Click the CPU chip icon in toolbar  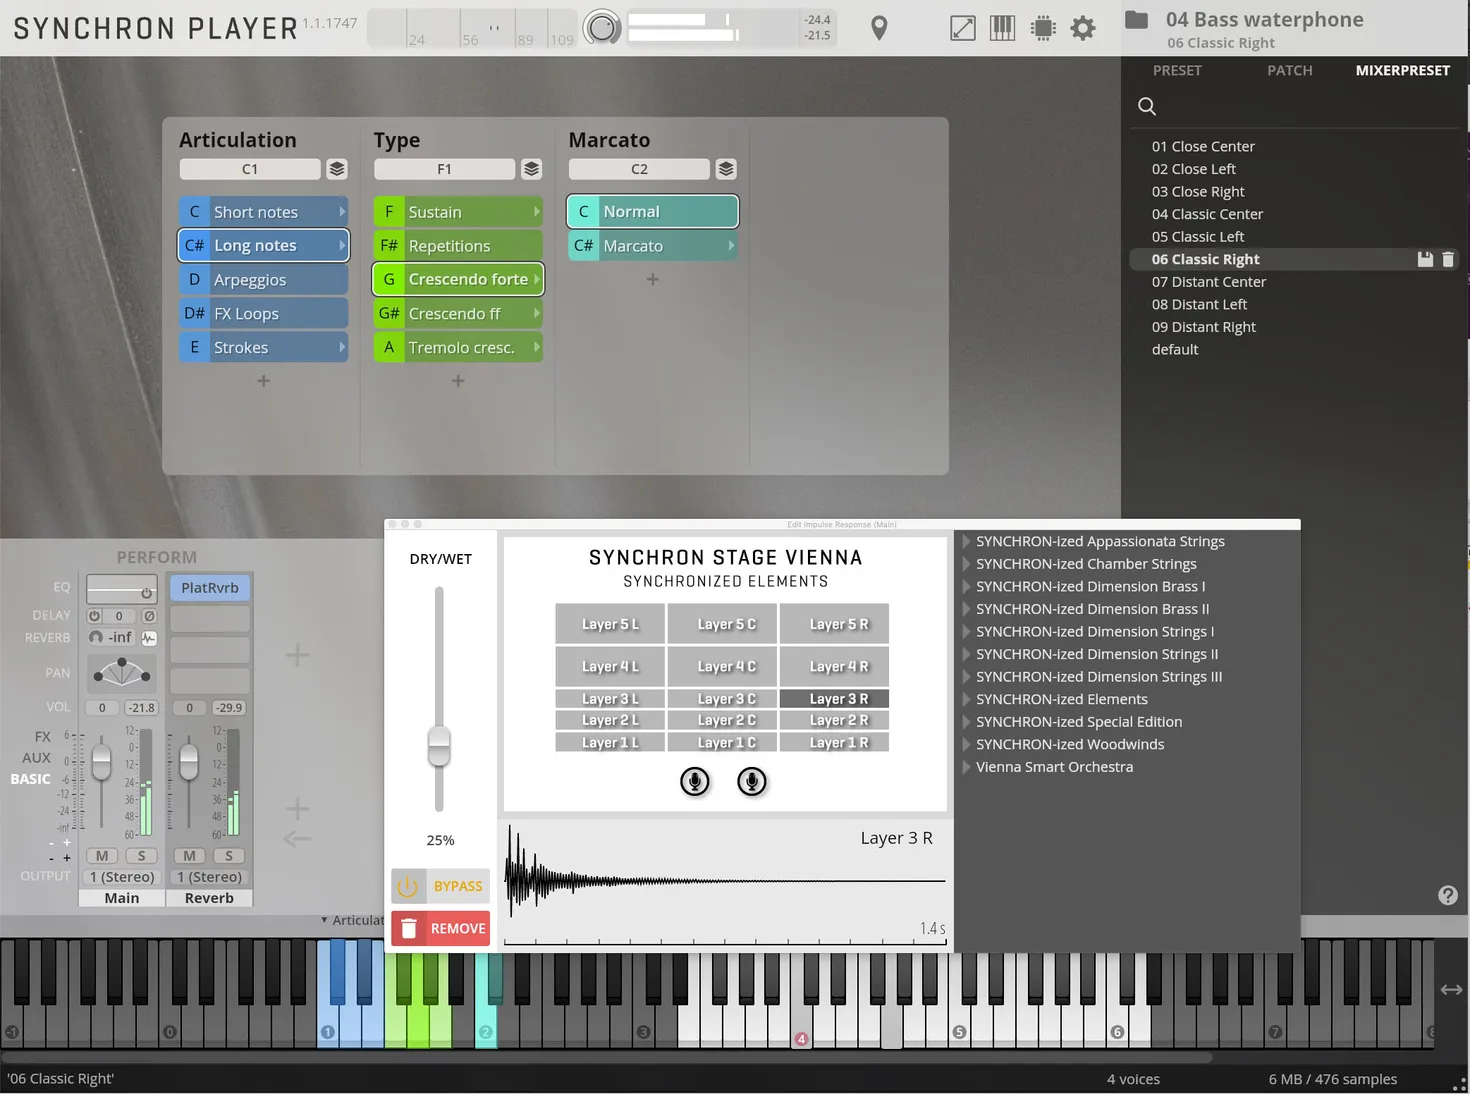point(1042,28)
